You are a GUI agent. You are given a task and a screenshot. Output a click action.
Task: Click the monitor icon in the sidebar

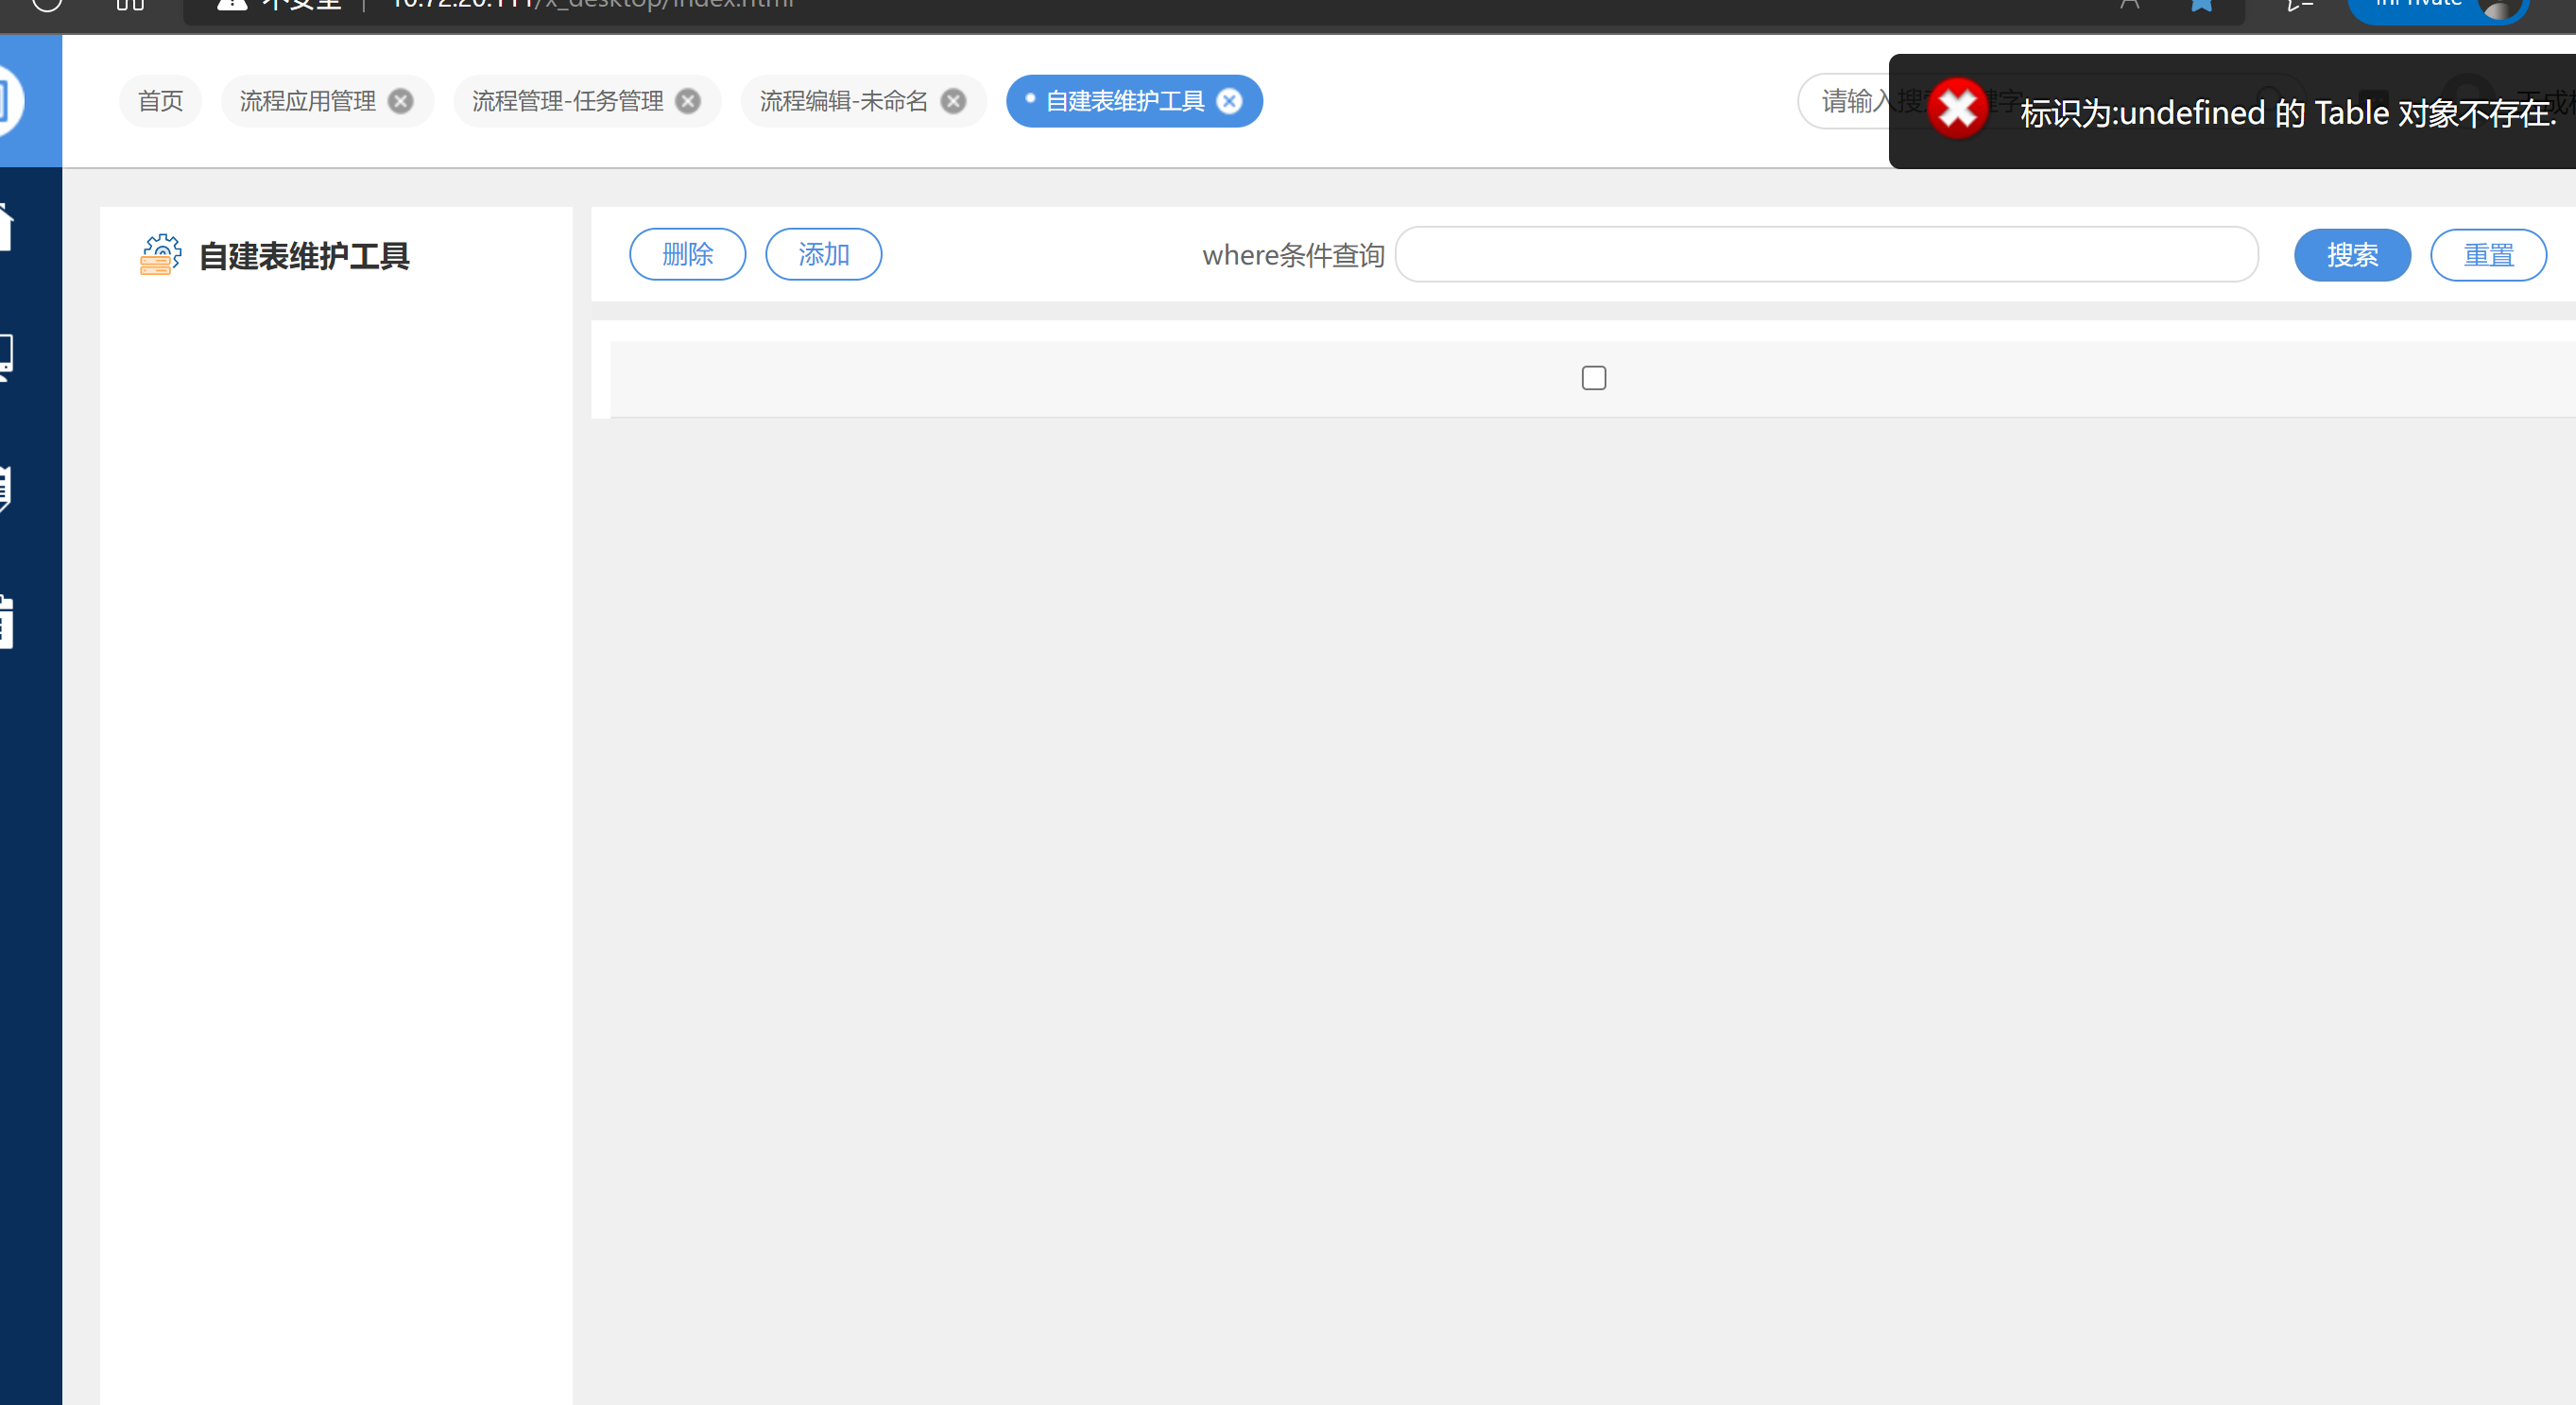pos(6,356)
